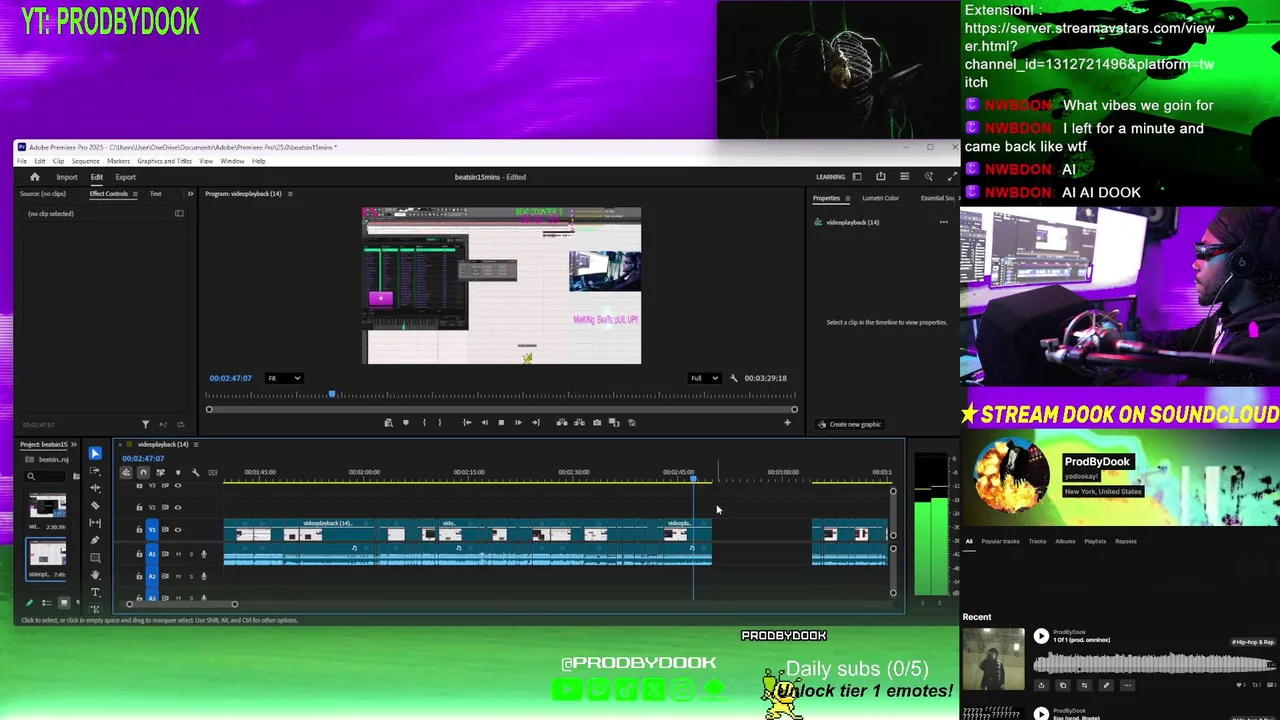The width and height of the screenshot is (1280, 720).
Task: Click Go to Out point button
Action: pos(536,423)
